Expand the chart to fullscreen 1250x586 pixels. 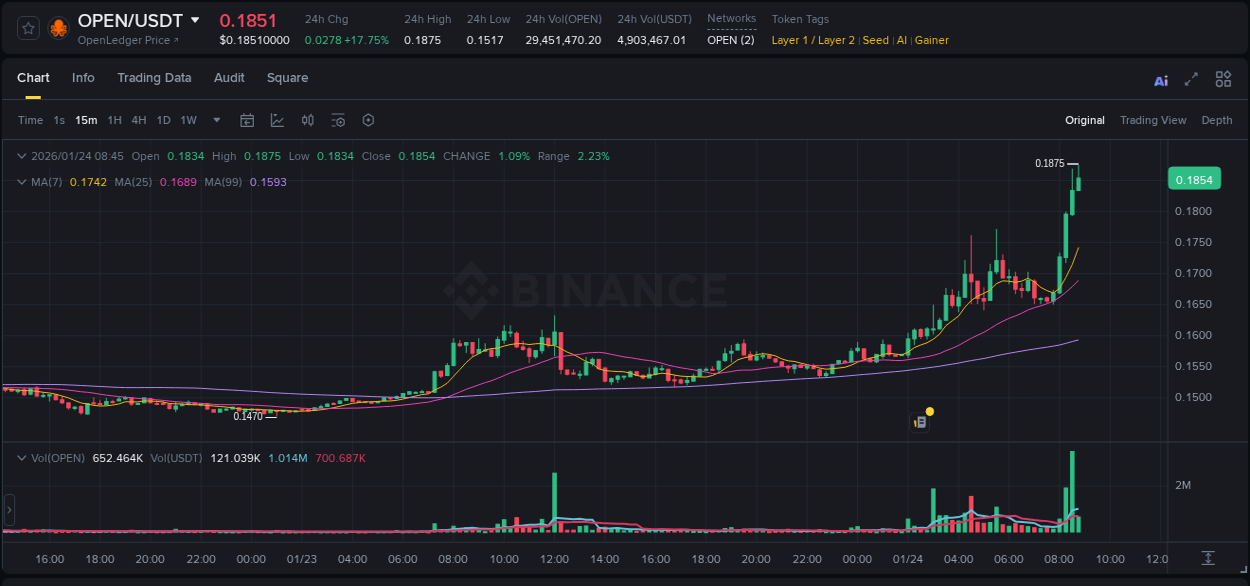tap(1191, 79)
